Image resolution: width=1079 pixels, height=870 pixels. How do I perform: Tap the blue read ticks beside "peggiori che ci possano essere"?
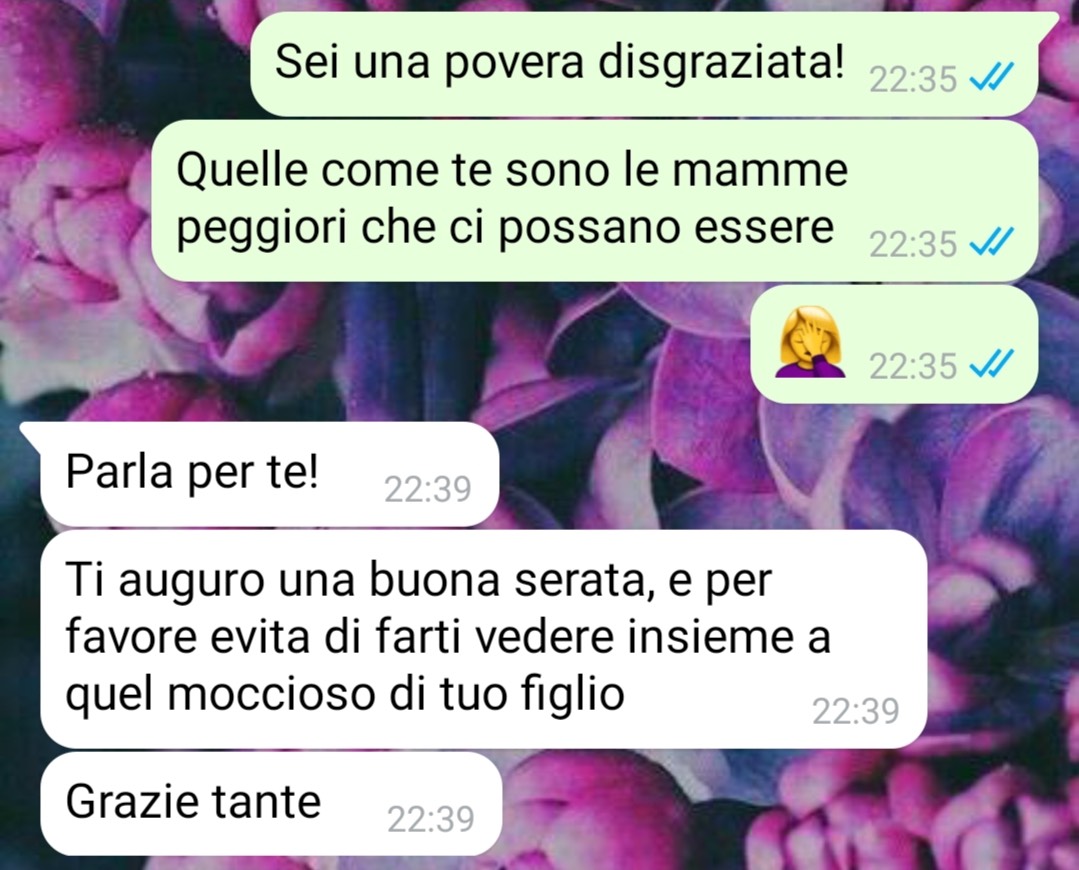pos(991,242)
